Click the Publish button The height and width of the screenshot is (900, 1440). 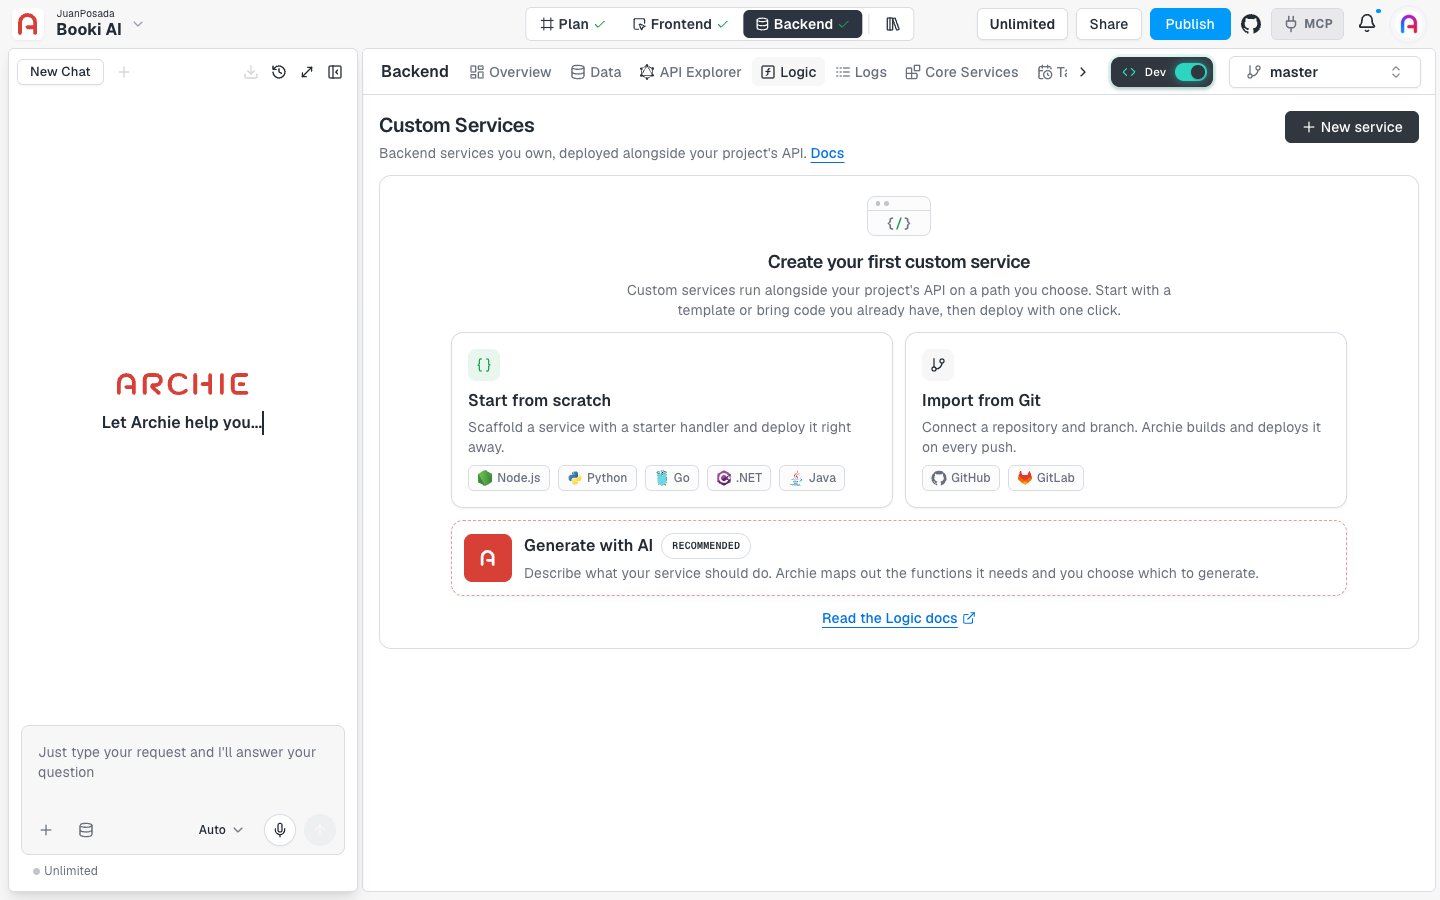click(x=1190, y=24)
